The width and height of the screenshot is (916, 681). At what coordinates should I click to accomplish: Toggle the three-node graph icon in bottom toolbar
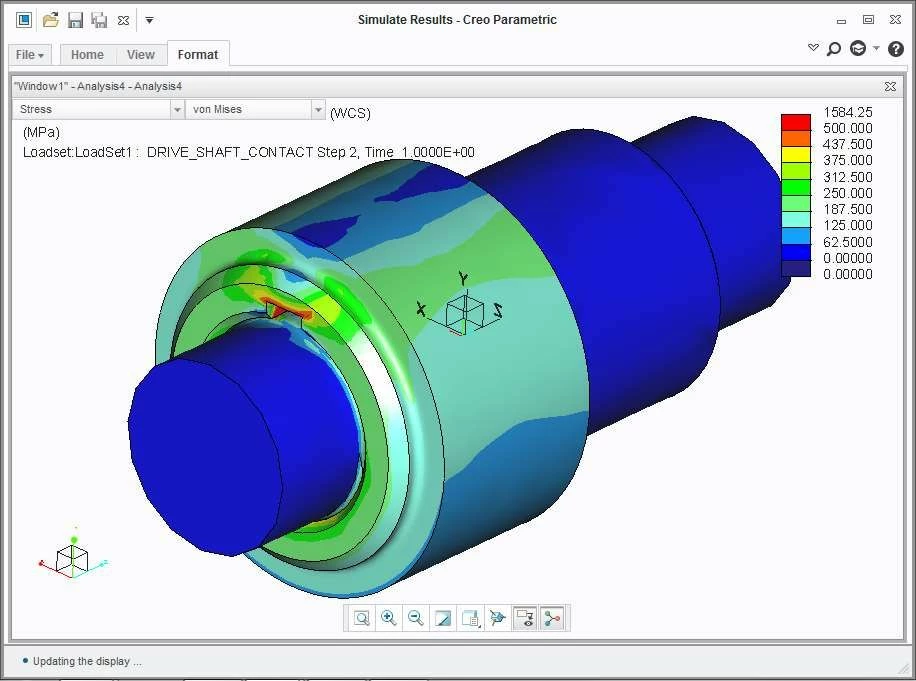(552, 618)
